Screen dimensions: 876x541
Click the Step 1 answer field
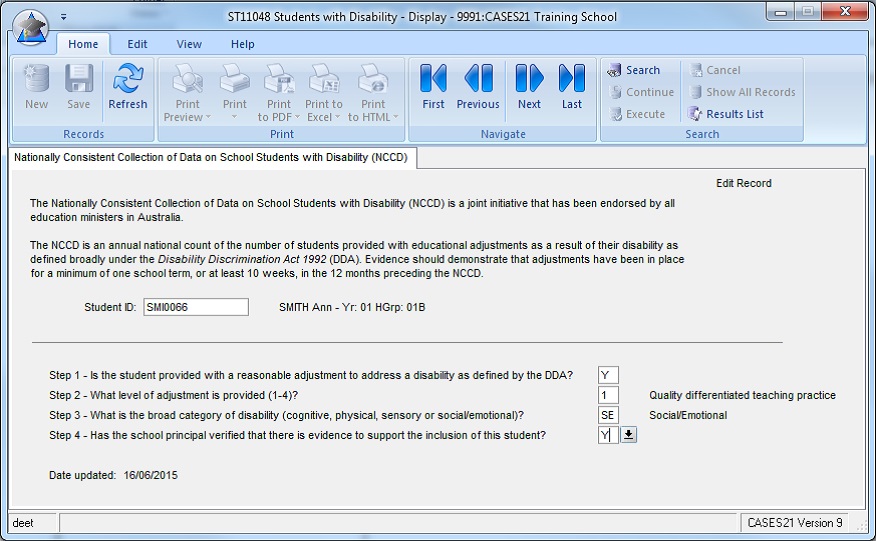pyautogui.click(x=608, y=375)
